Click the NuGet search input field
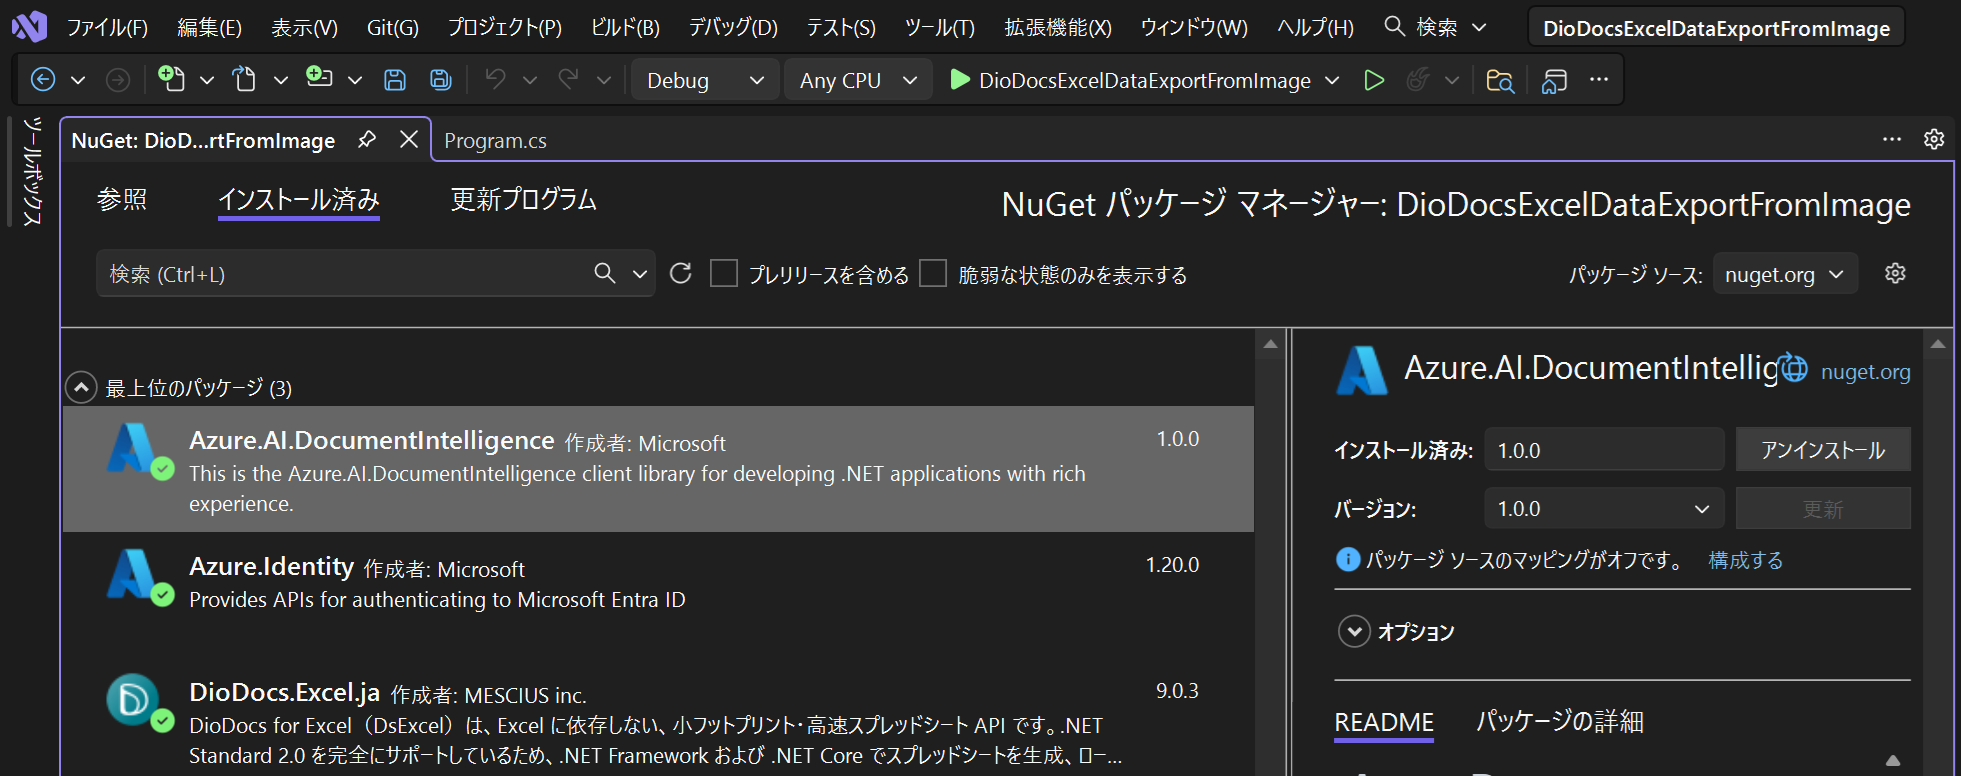The width and height of the screenshot is (1961, 776). (x=340, y=274)
